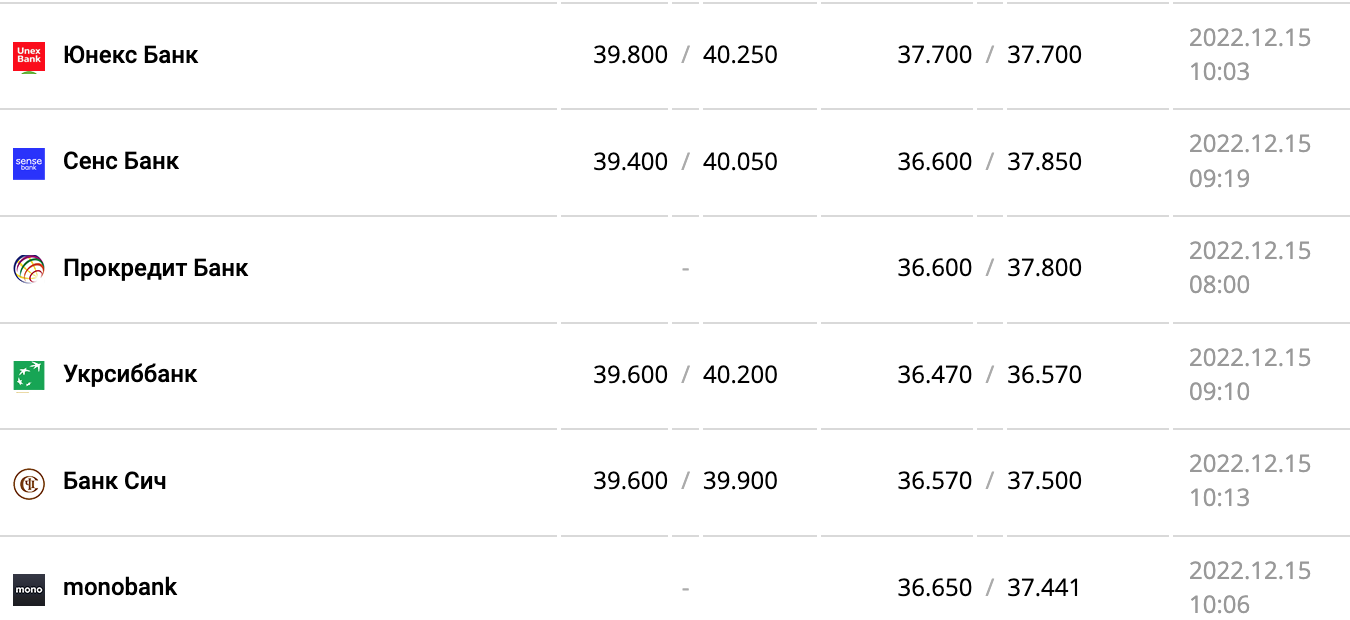Screen dimensions: 1350x620
Task: Select Банк Сич rate 39.600 / 39.900
Action: point(685,481)
